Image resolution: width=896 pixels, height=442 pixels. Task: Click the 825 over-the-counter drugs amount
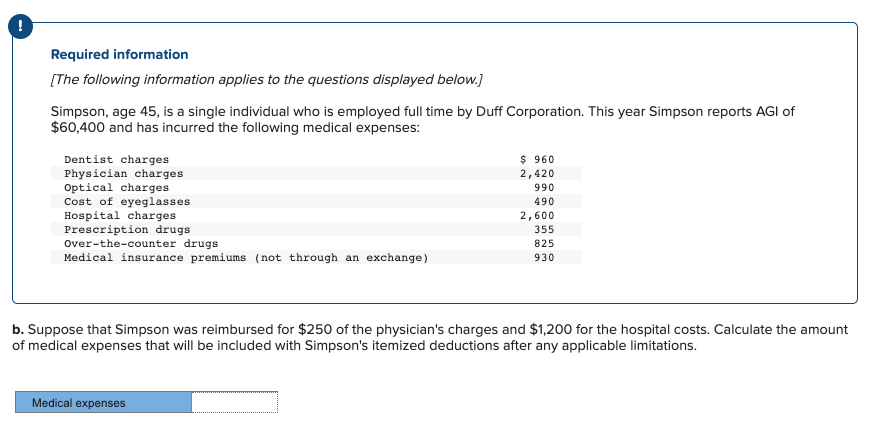coord(544,244)
